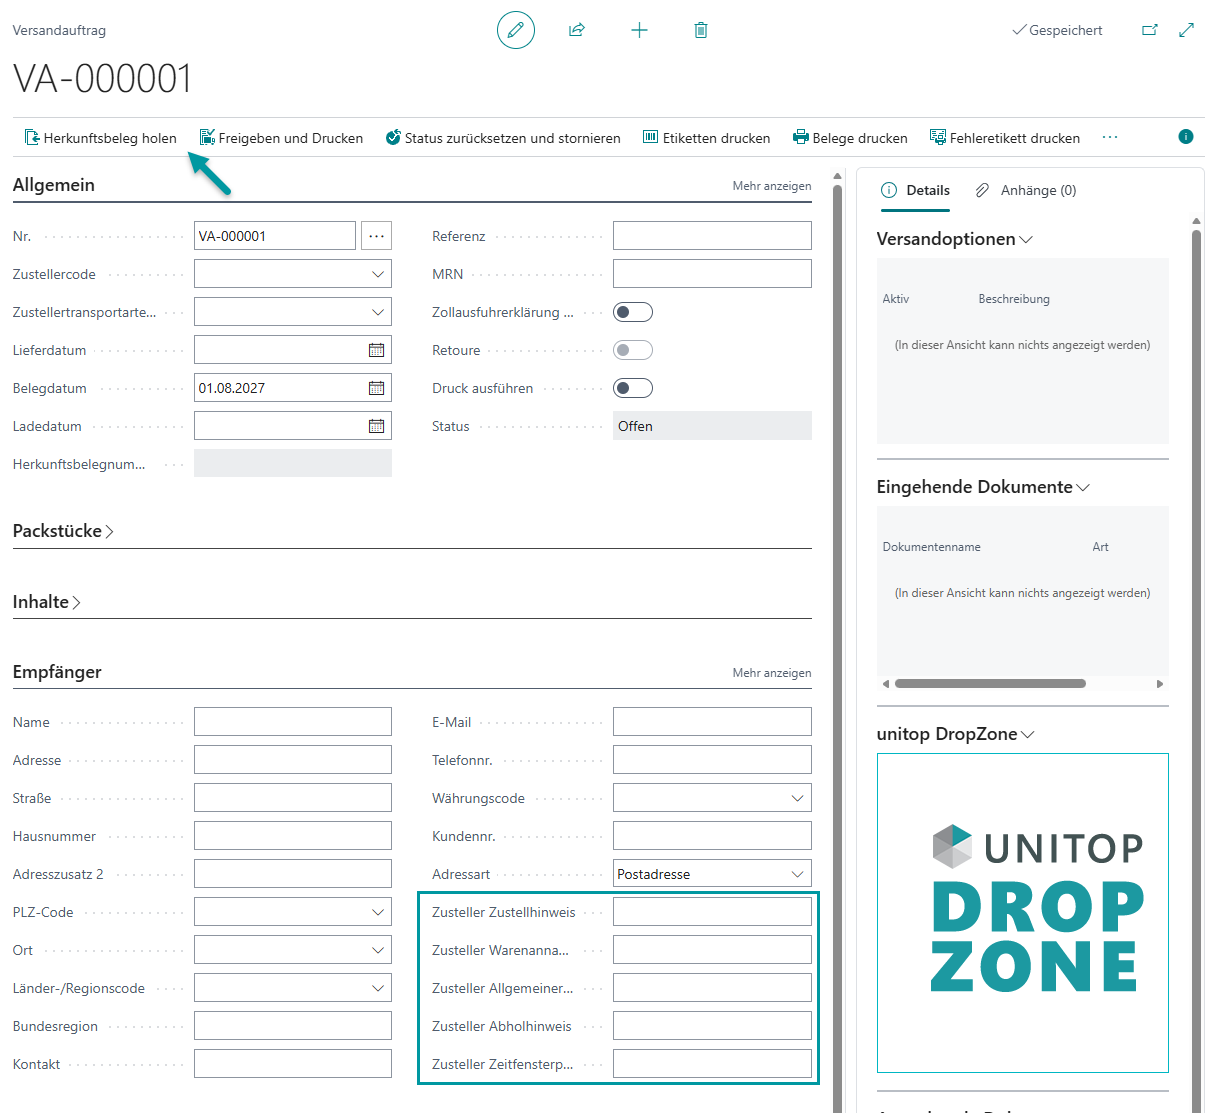
Task: Click the share icon in header
Action: point(577,30)
